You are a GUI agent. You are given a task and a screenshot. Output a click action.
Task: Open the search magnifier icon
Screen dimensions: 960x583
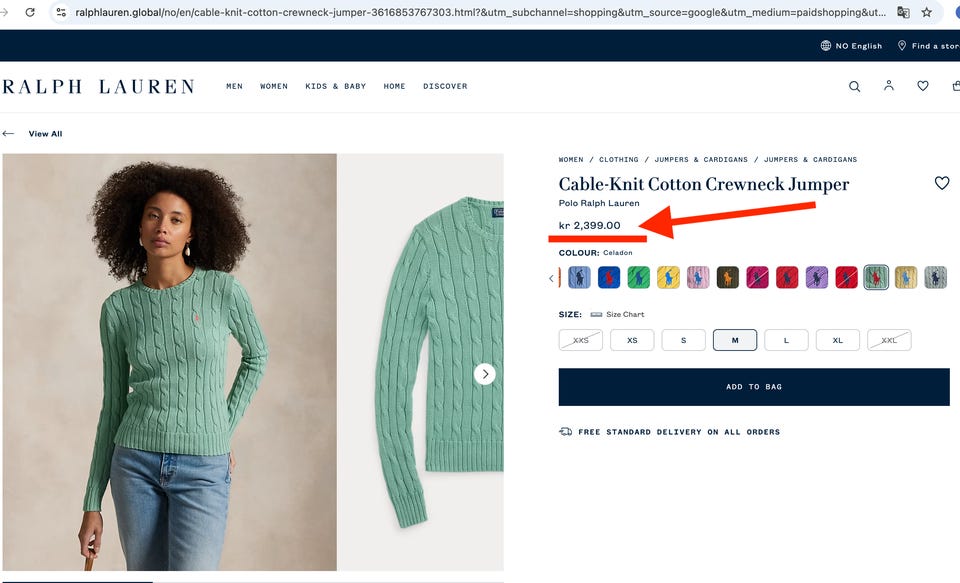pyautogui.click(x=854, y=86)
